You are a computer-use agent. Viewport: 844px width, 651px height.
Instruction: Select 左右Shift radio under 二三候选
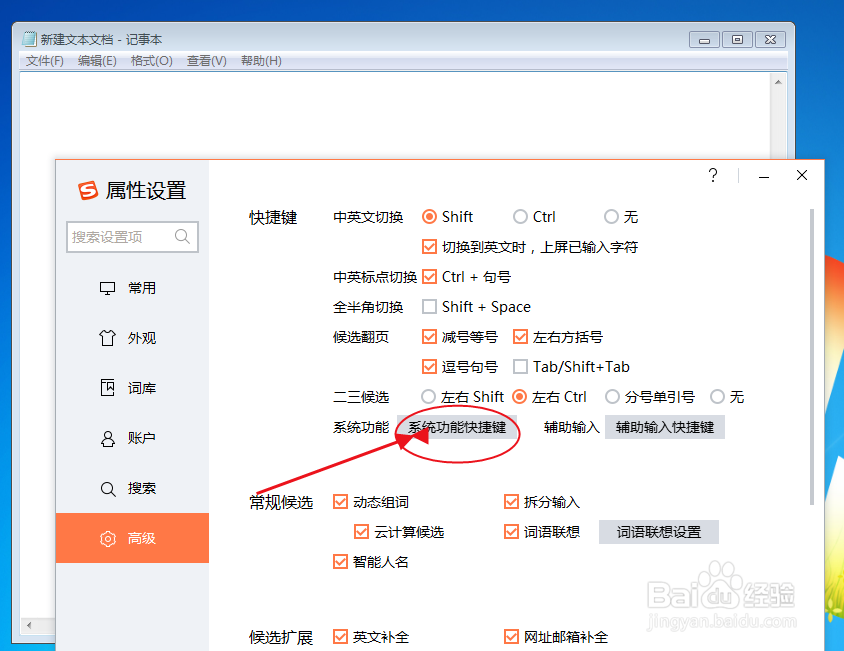coord(430,396)
